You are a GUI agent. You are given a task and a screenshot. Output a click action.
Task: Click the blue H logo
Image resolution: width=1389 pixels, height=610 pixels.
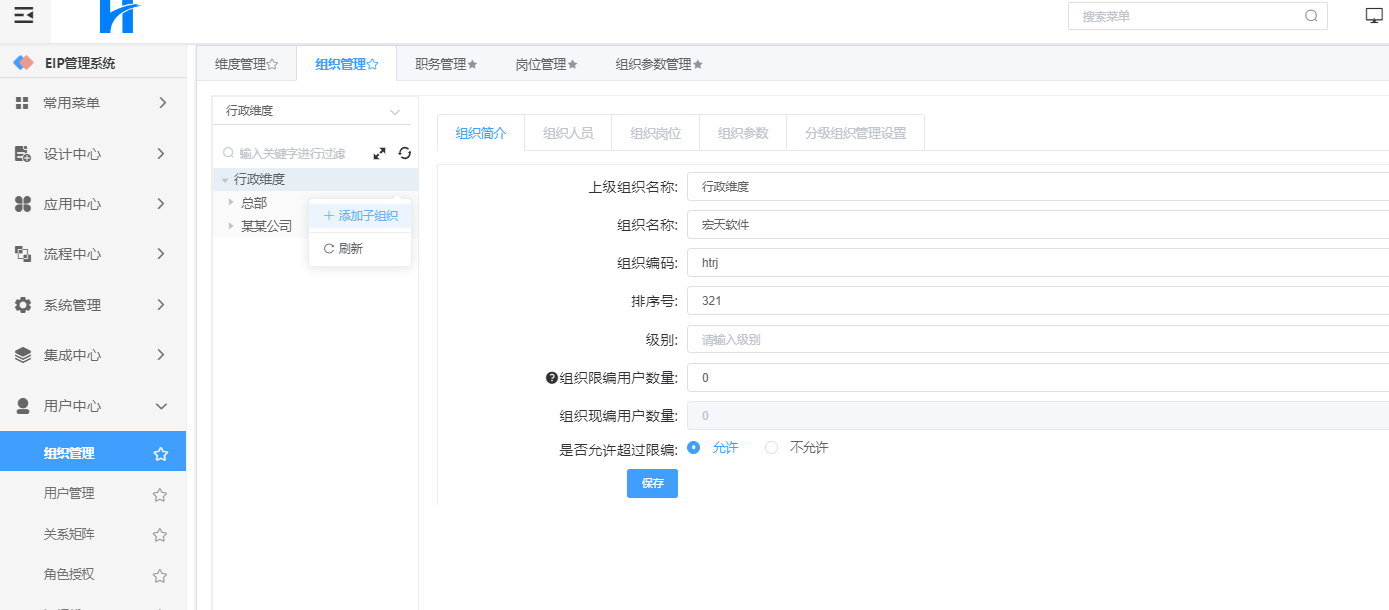point(119,16)
